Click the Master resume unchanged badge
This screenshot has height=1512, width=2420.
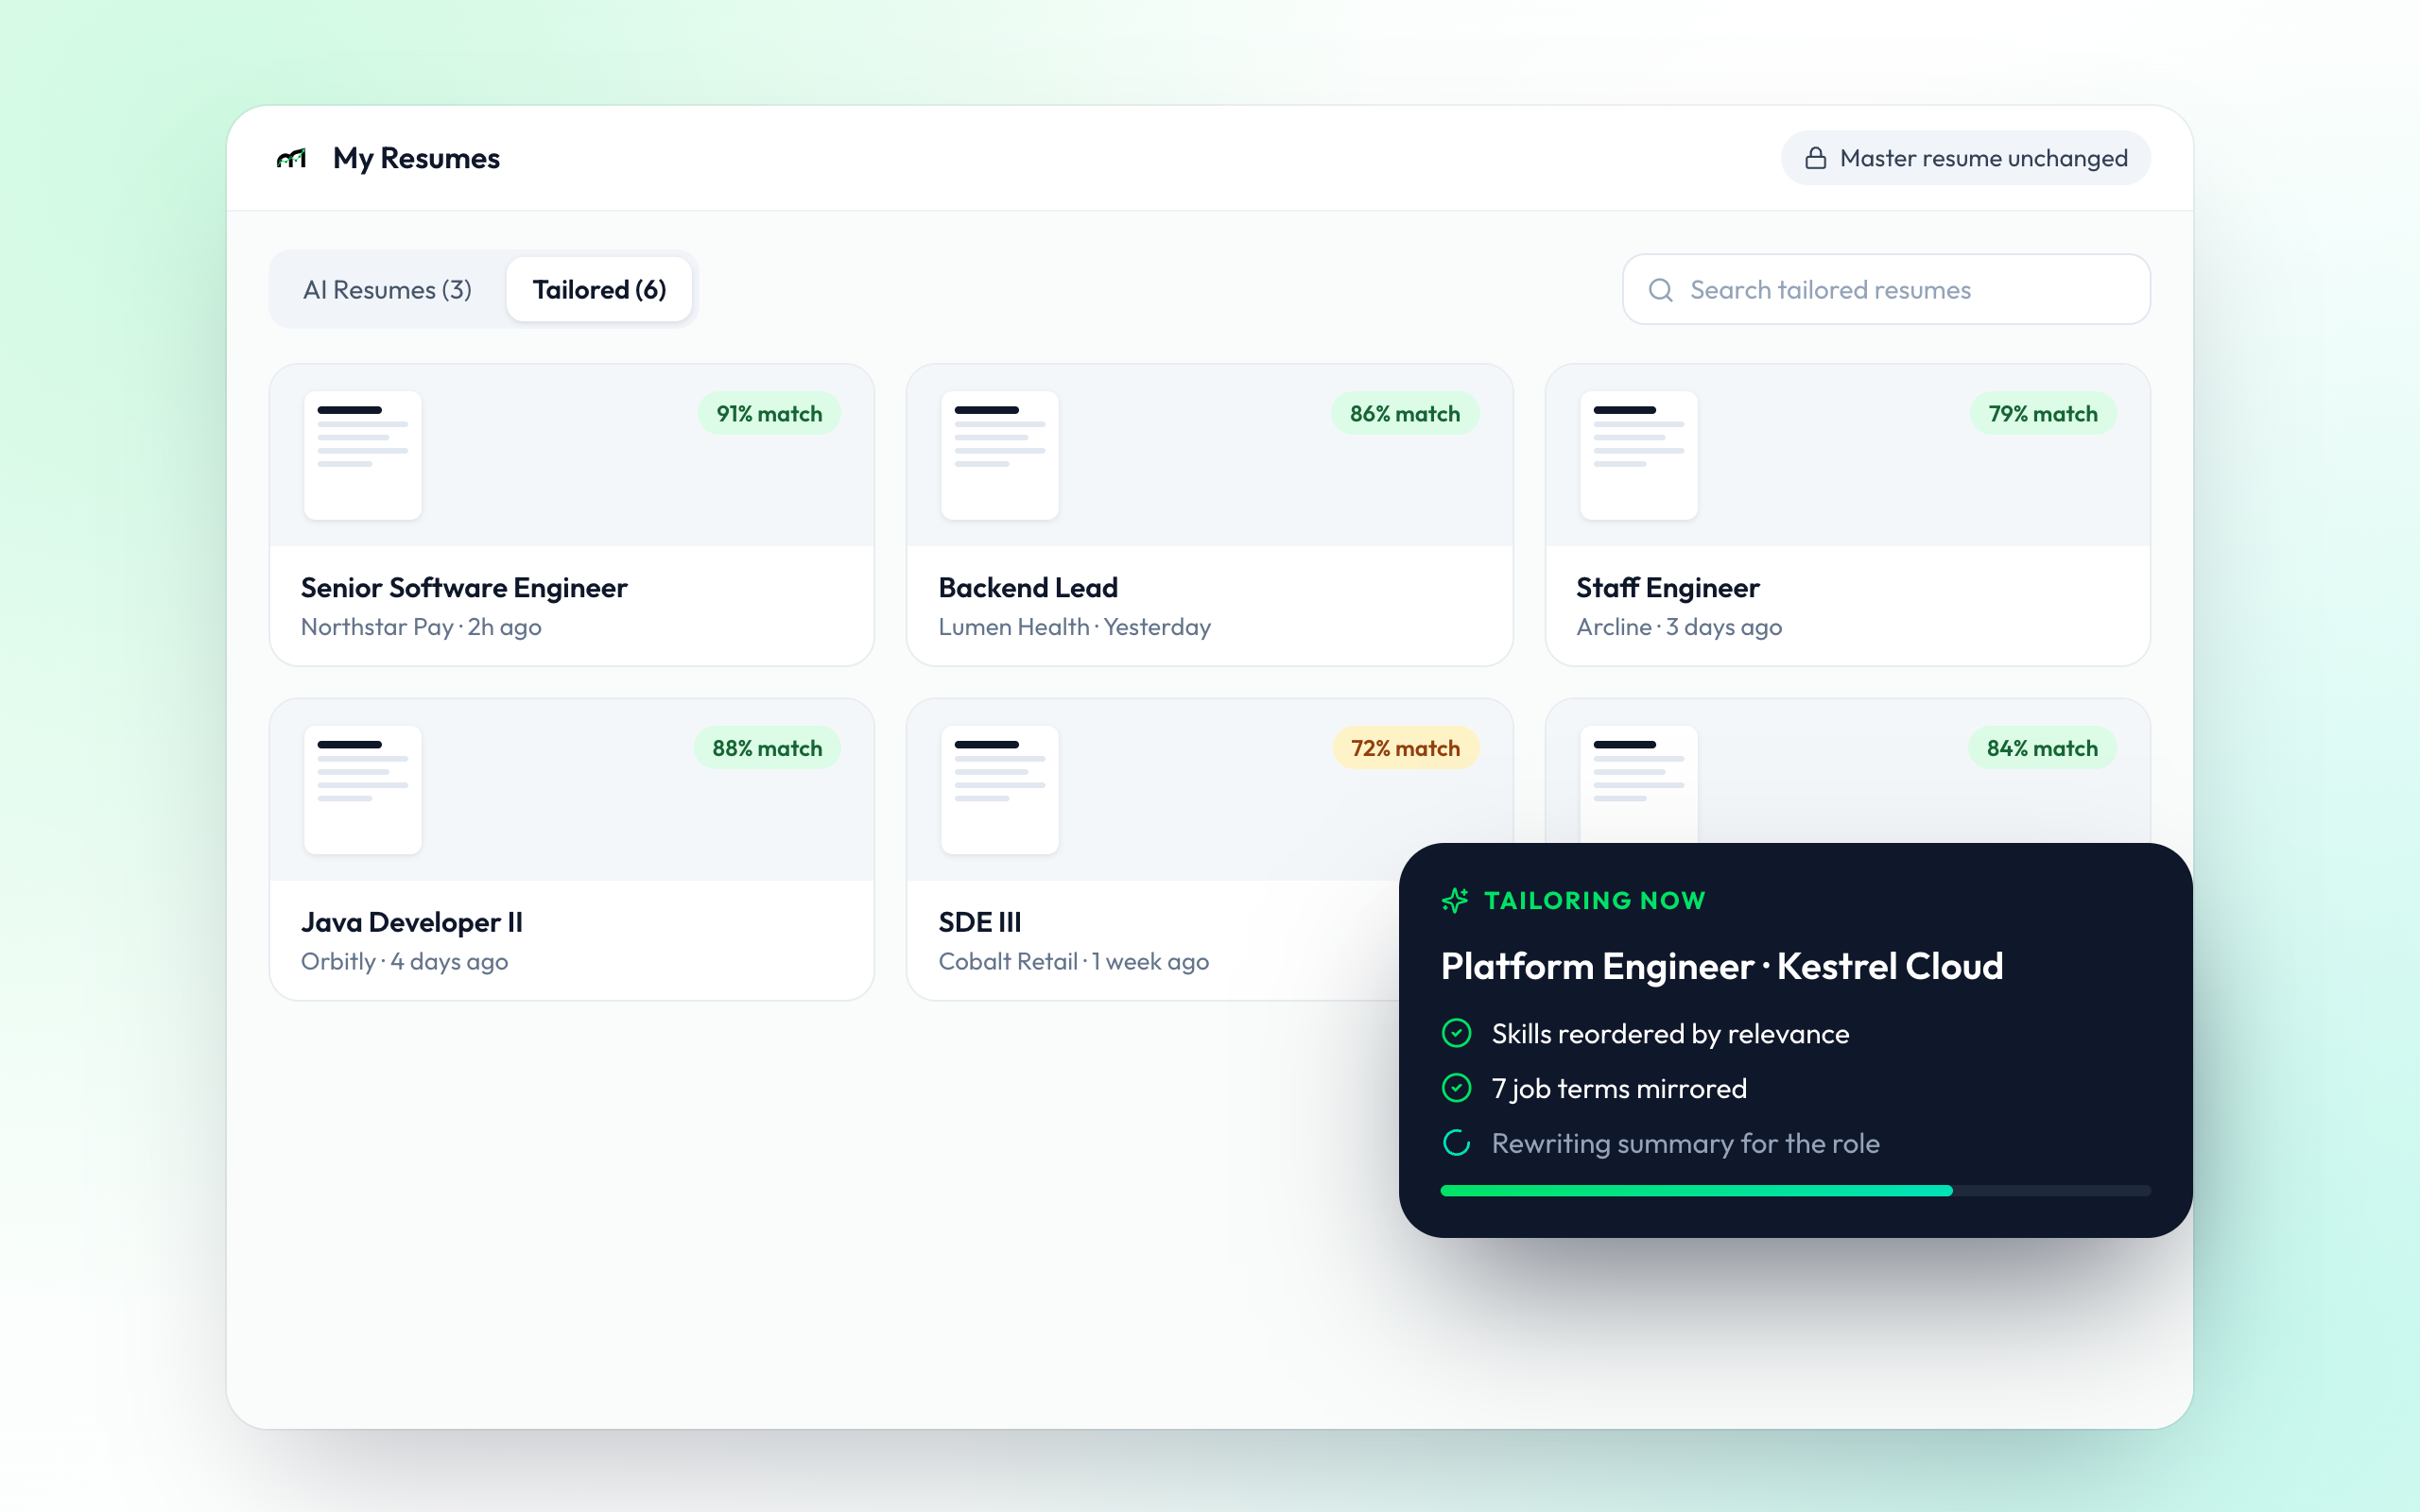[1965, 158]
